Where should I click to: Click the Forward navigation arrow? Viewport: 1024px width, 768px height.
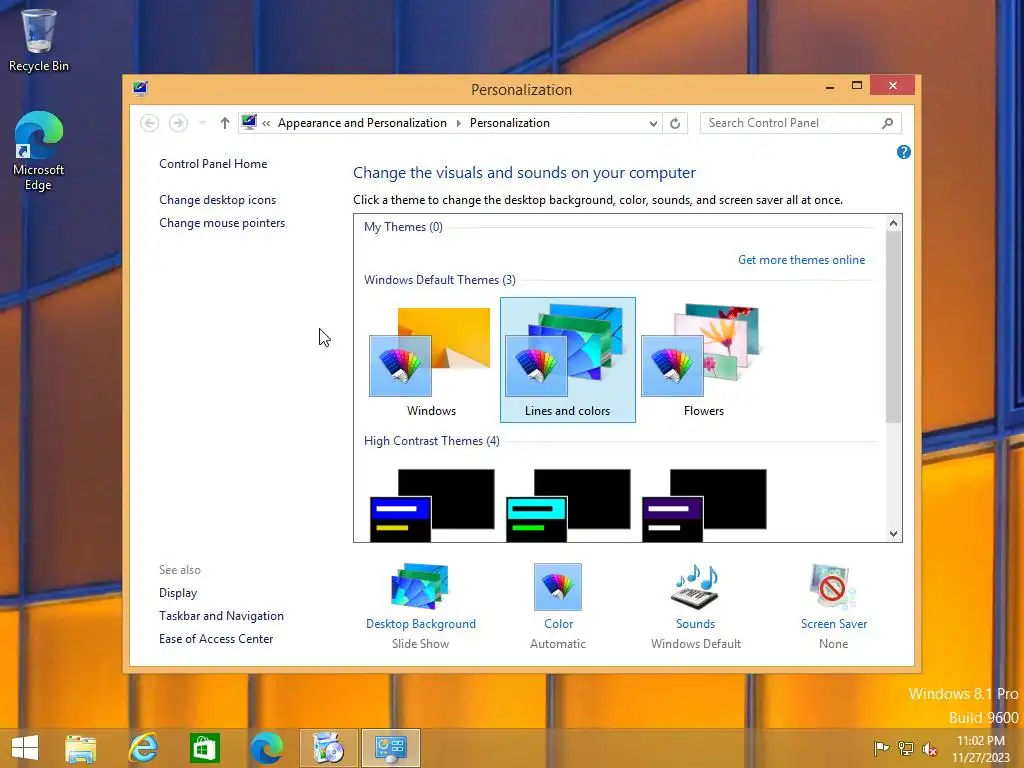tap(178, 123)
